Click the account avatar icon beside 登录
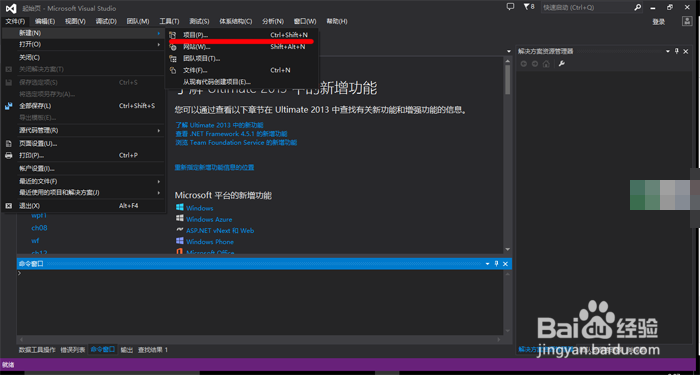Viewport: 700px width, 375px height. click(x=687, y=21)
